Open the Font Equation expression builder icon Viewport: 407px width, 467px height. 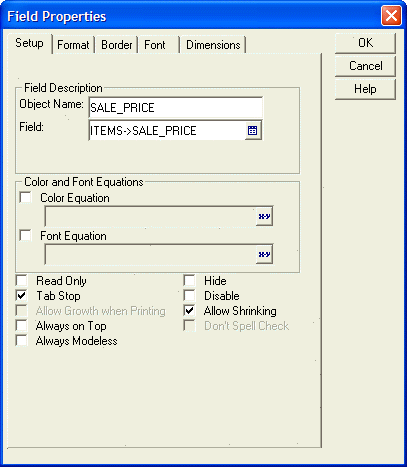[264, 254]
